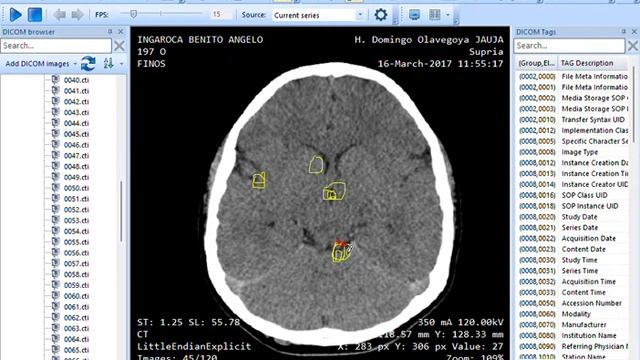Click the file icon next to 0062.cti
Image resolution: width=640 pixels, height=360 pixels.
click(x=56, y=317)
